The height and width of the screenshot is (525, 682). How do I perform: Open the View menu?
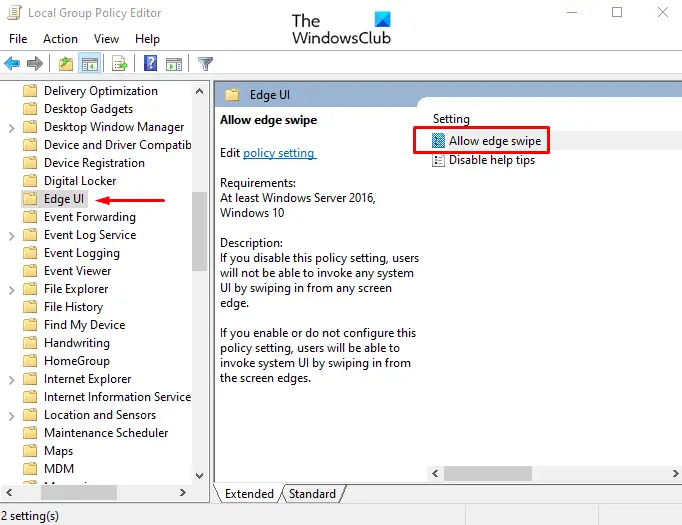106,39
